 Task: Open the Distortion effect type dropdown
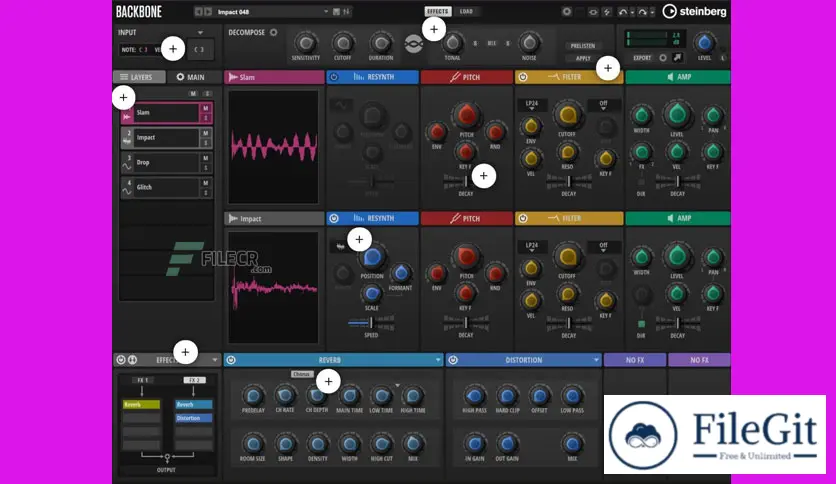pos(596,360)
